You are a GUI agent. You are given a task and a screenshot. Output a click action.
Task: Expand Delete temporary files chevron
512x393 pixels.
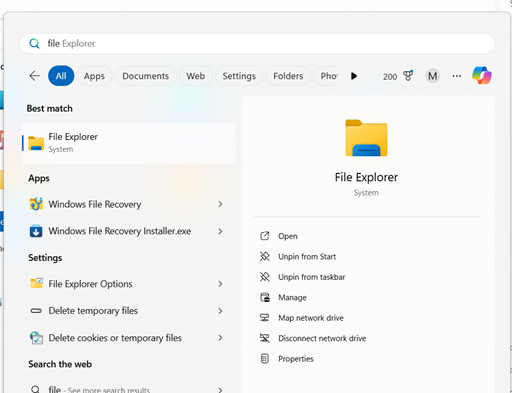[220, 311]
